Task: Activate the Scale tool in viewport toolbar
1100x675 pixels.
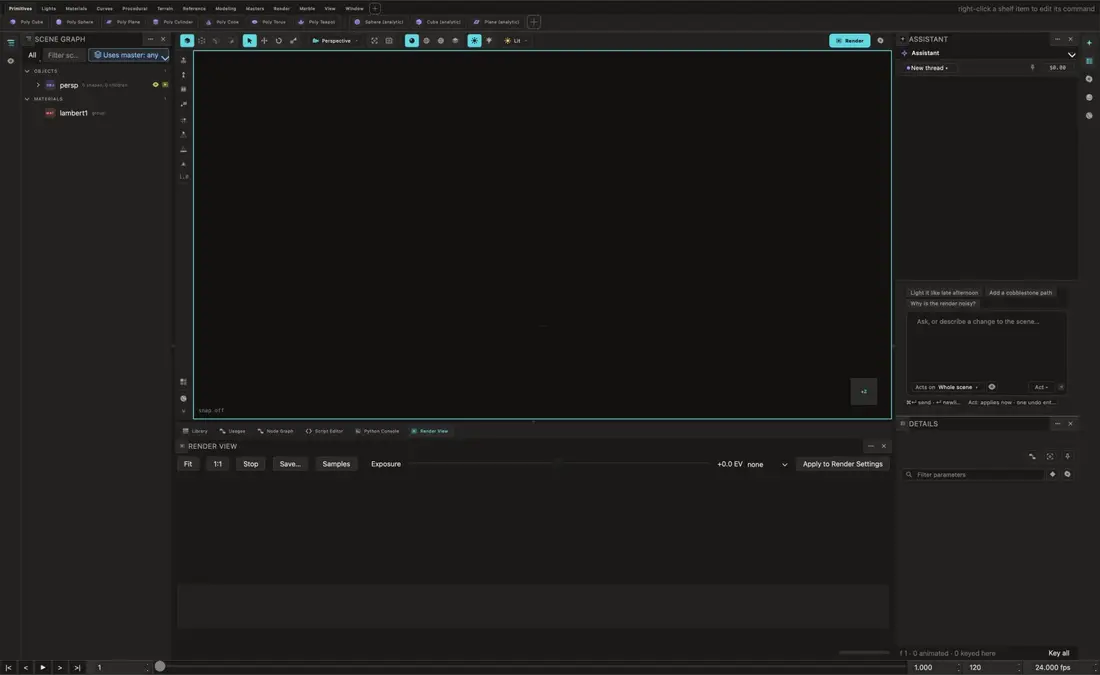Action: (x=293, y=41)
